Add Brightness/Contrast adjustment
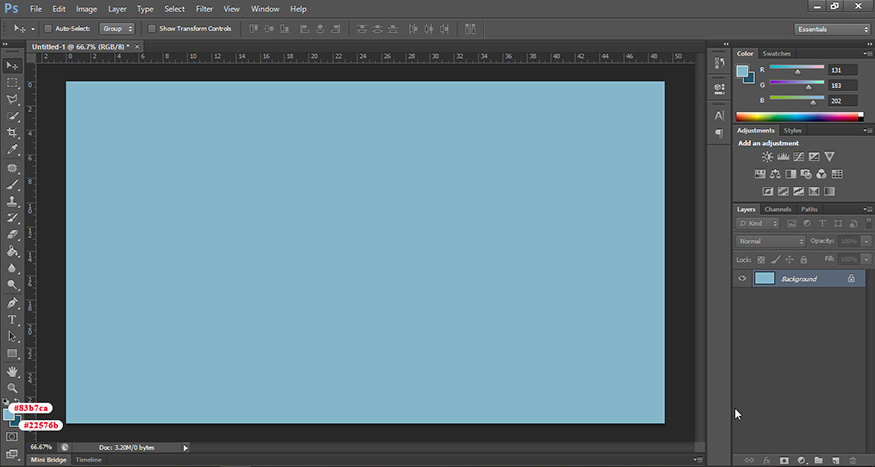 point(767,157)
